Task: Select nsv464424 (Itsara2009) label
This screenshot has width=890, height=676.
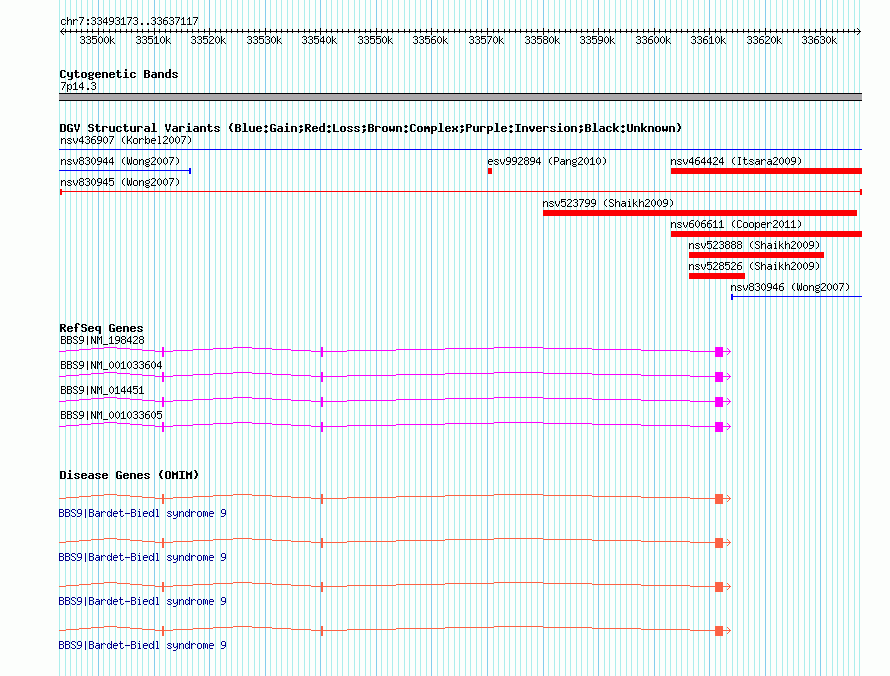Action: [736, 161]
